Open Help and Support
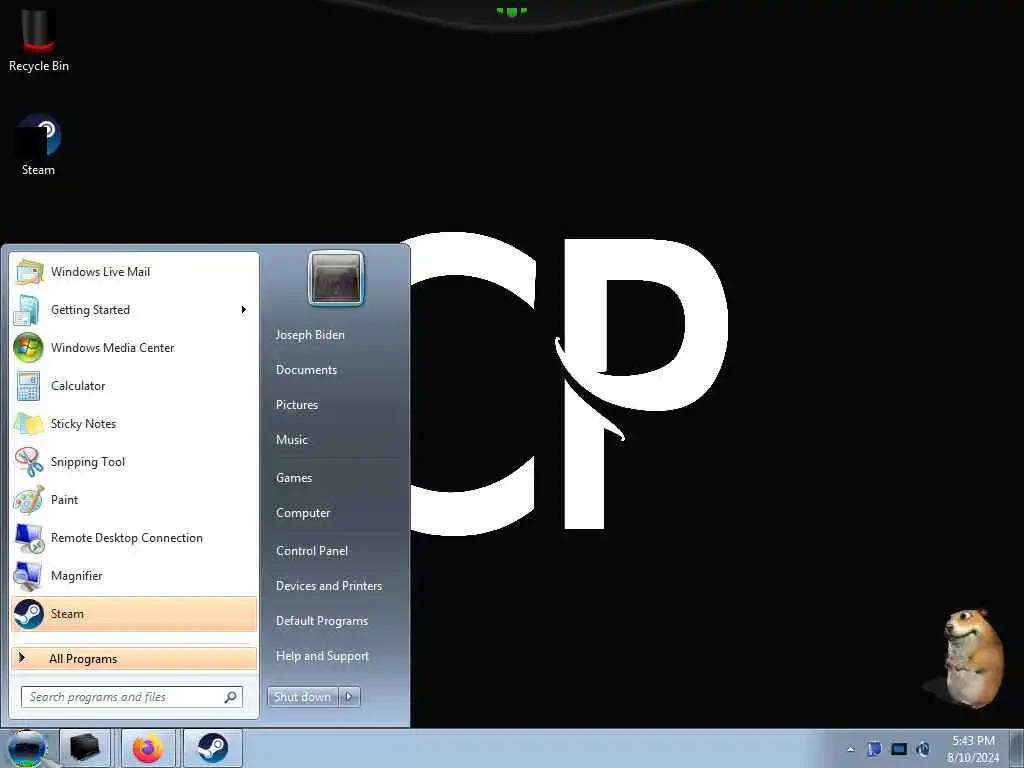The height and width of the screenshot is (768, 1024). click(323, 656)
